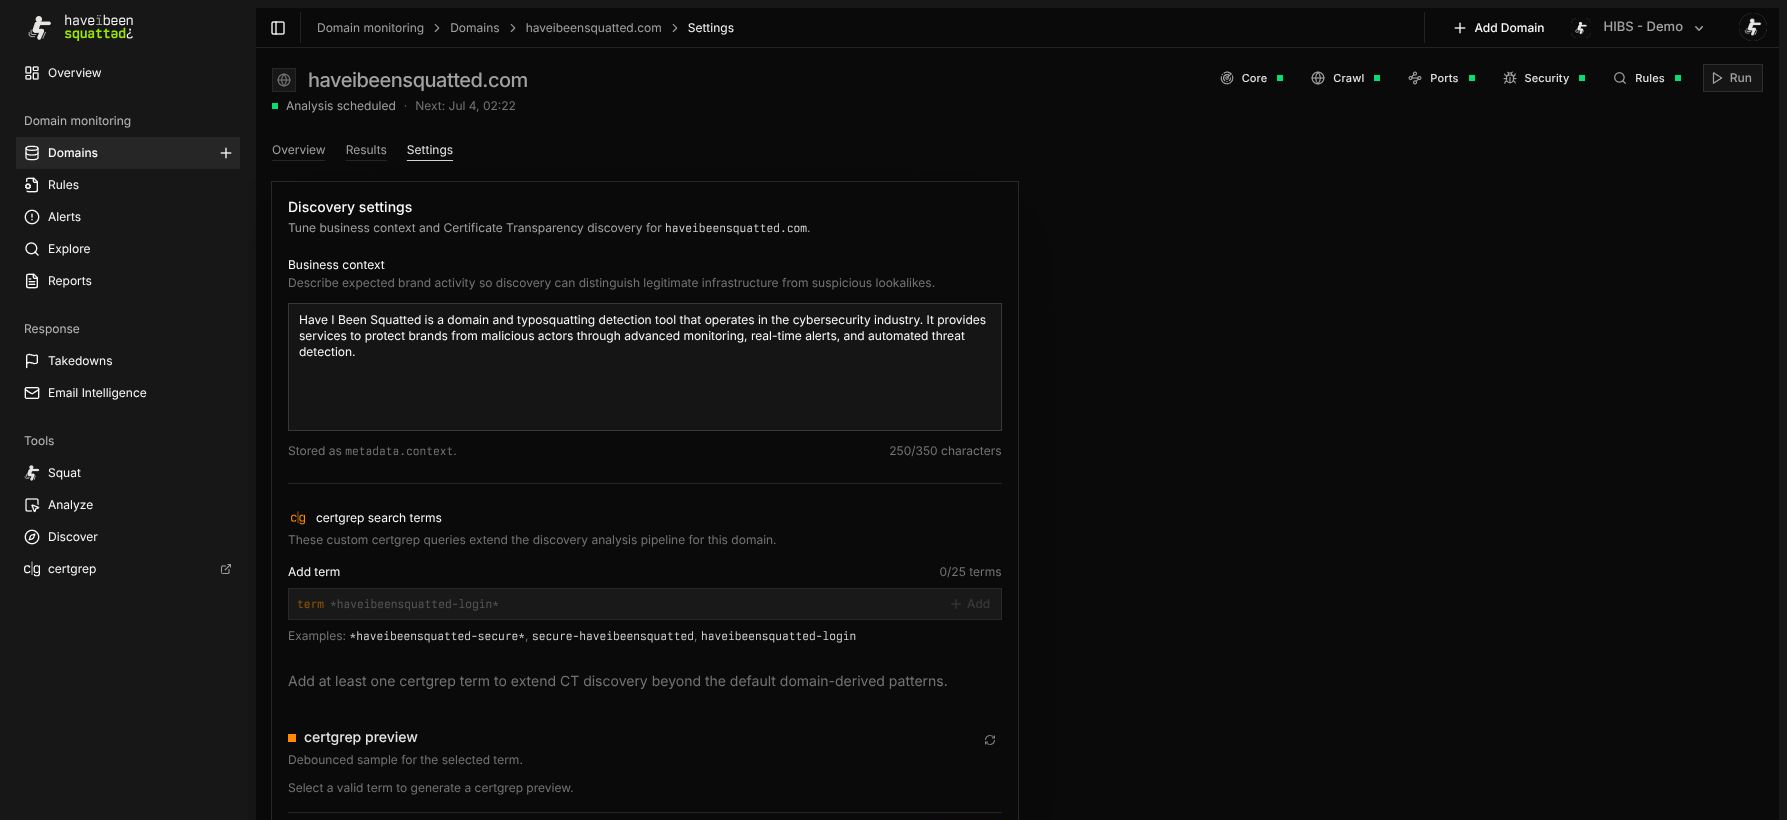Open the Rules sidebar item

coord(128,185)
